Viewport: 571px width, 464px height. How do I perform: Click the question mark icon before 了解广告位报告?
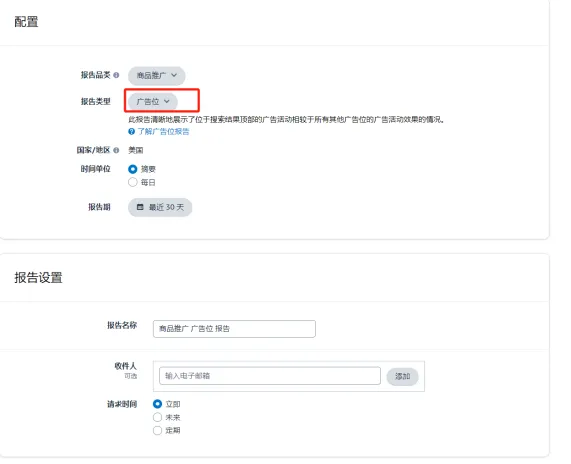pyautogui.click(x=131, y=131)
